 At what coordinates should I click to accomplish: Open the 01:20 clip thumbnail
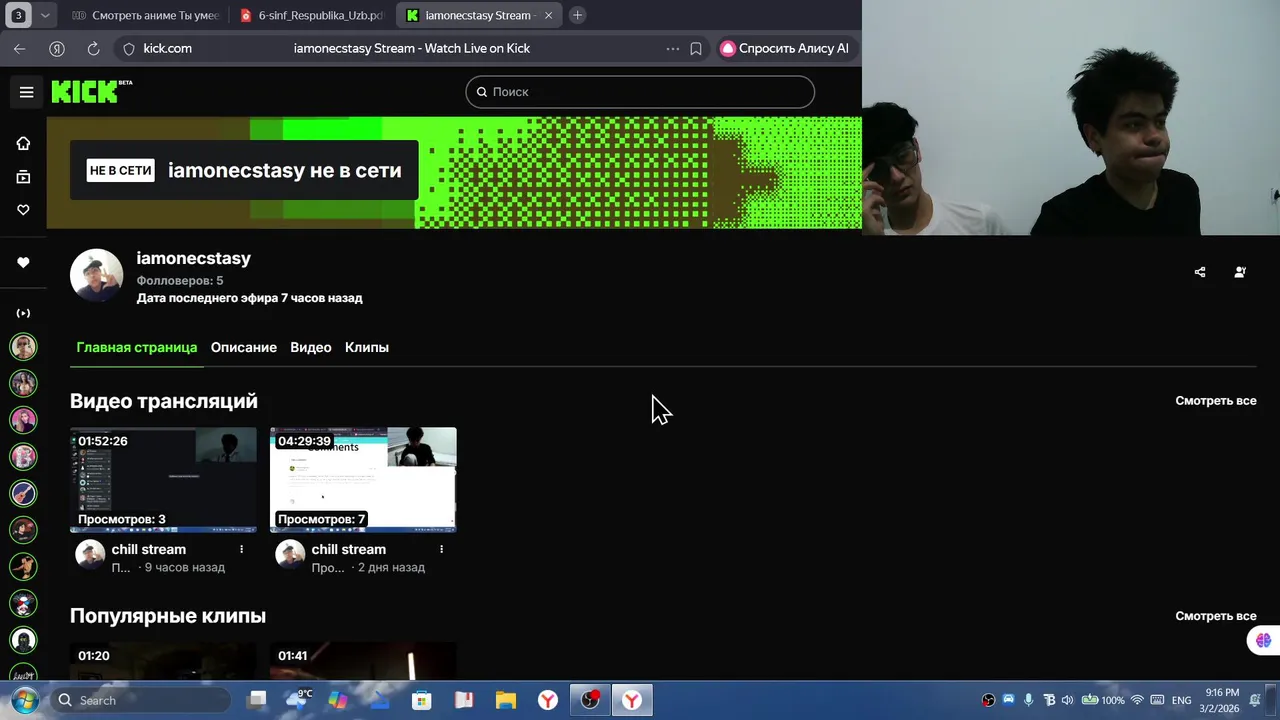click(163, 661)
